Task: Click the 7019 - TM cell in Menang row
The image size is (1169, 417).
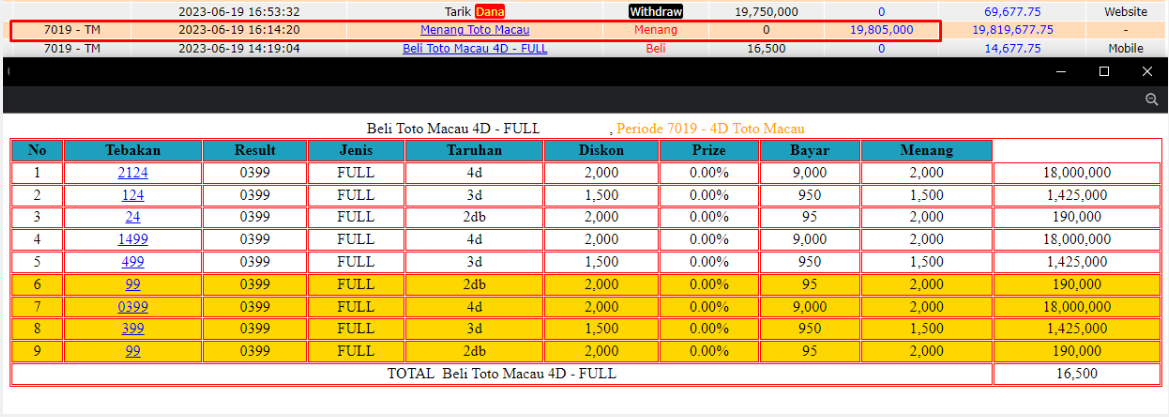Action: click(72, 30)
